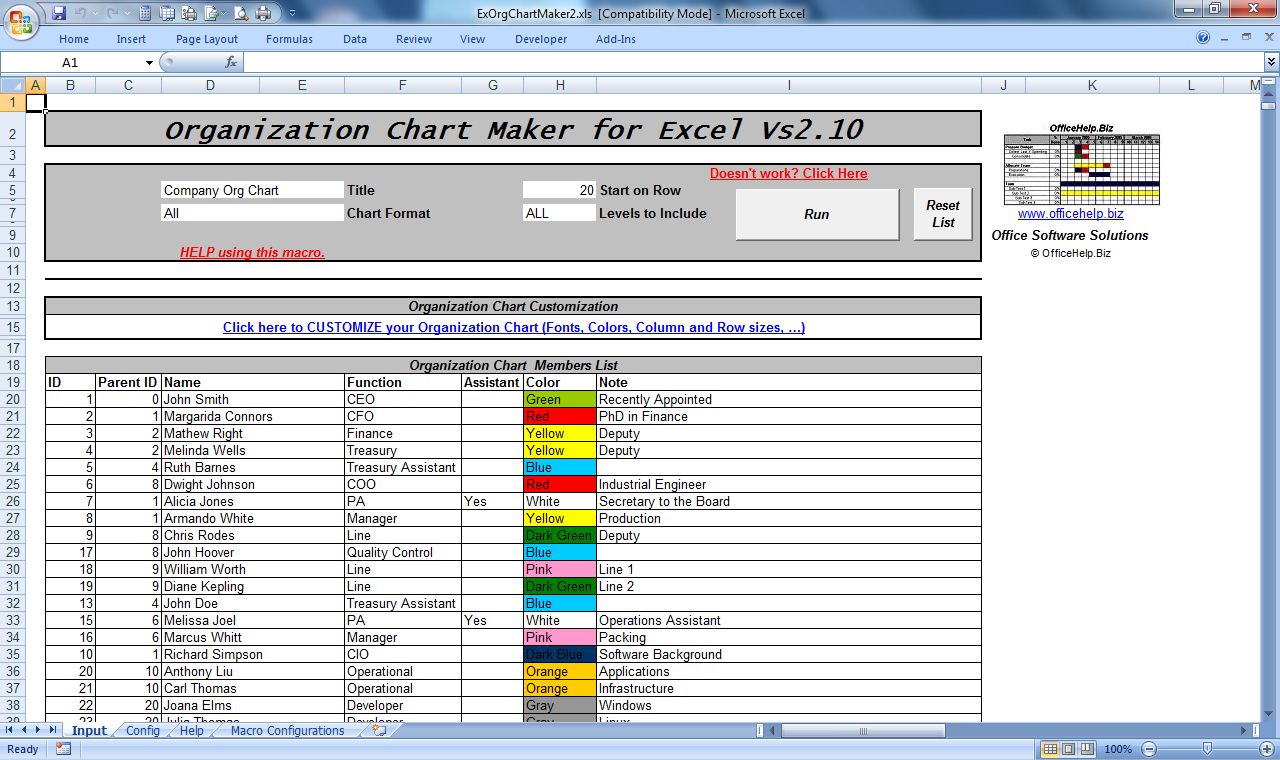The image size is (1280, 760).
Task: Zoom out with the minus button
Action: coord(1151,749)
